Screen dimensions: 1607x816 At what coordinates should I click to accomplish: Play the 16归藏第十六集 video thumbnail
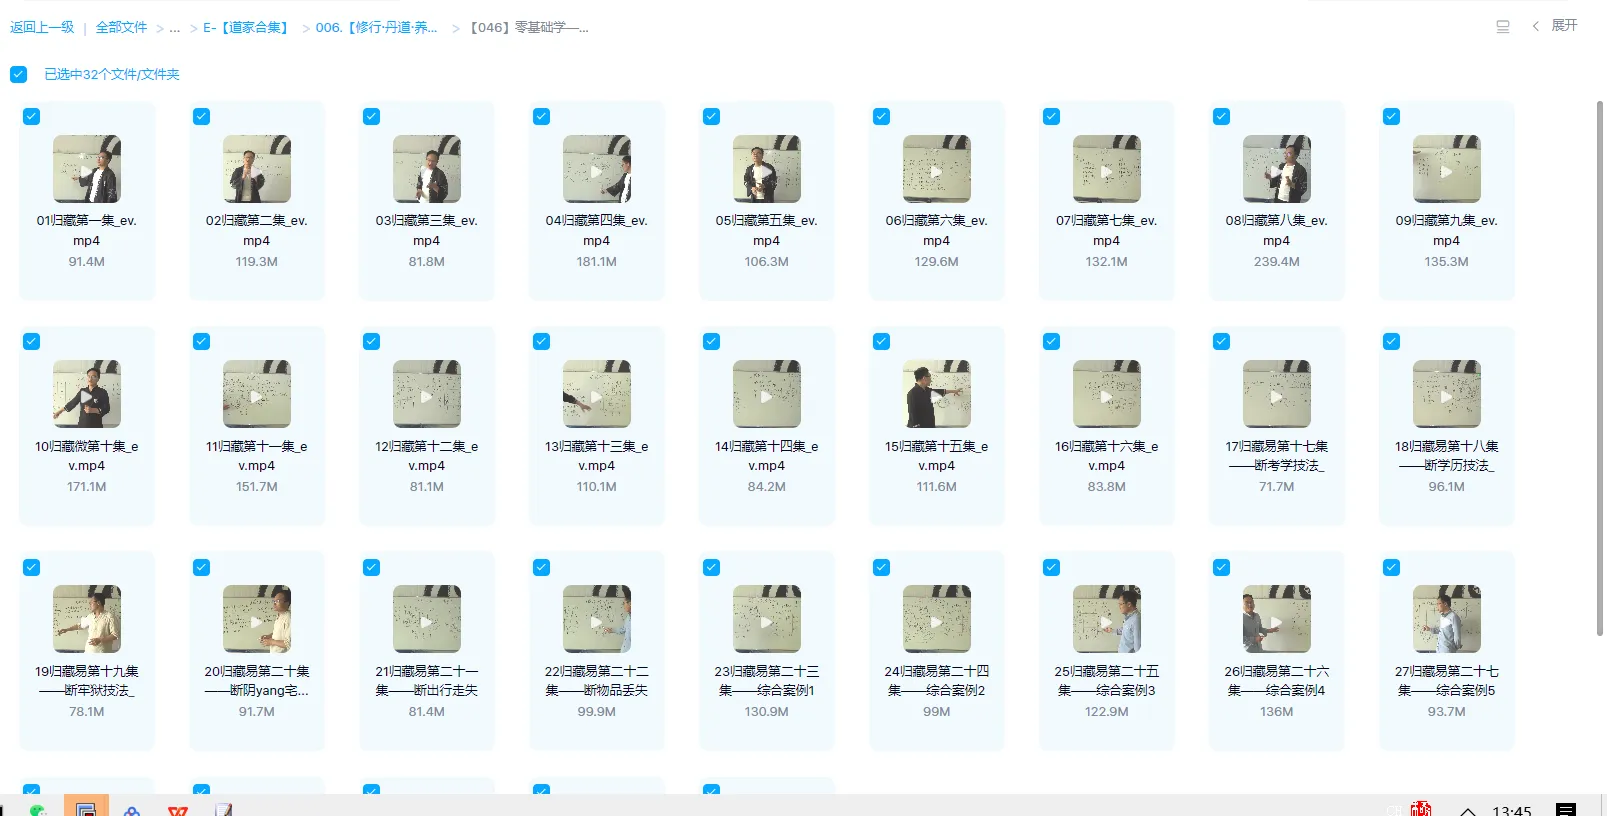coord(1107,394)
